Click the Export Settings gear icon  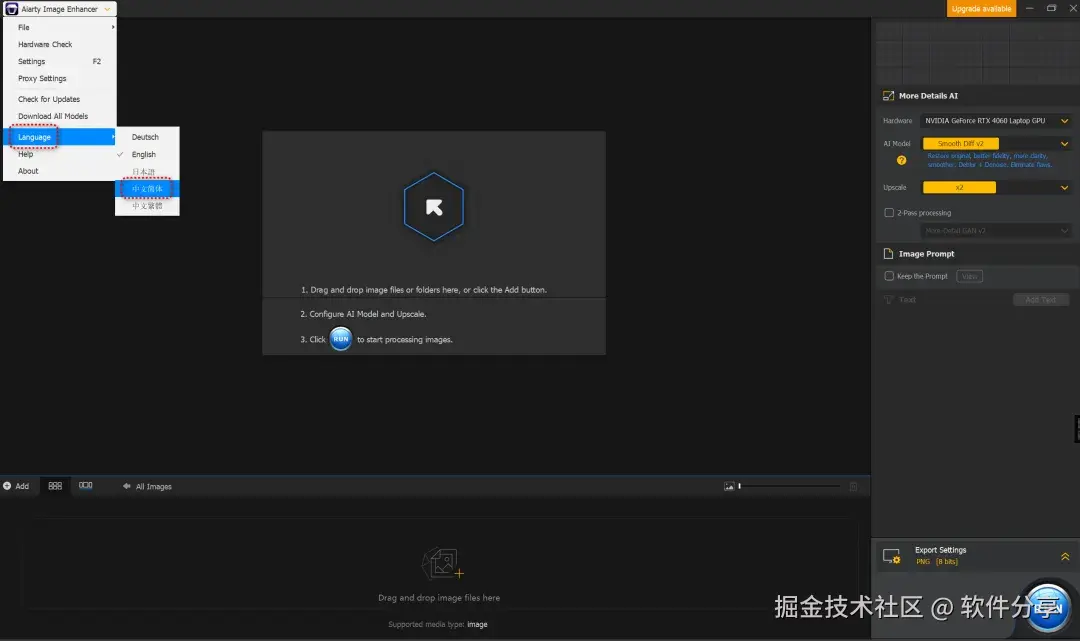click(893, 557)
